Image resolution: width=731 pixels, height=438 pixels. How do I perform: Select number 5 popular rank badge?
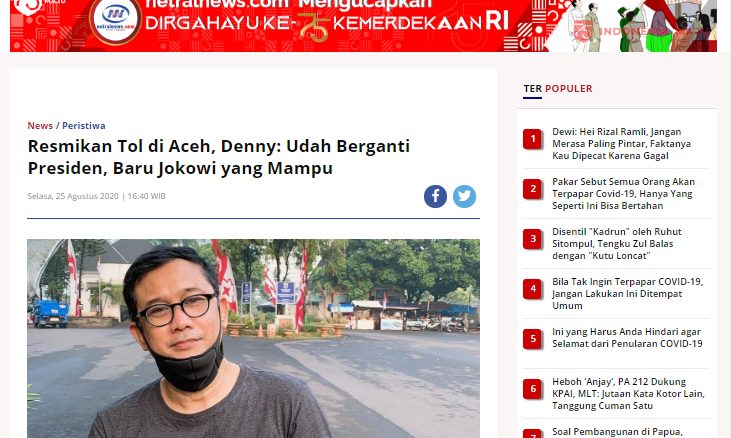(533, 339)
